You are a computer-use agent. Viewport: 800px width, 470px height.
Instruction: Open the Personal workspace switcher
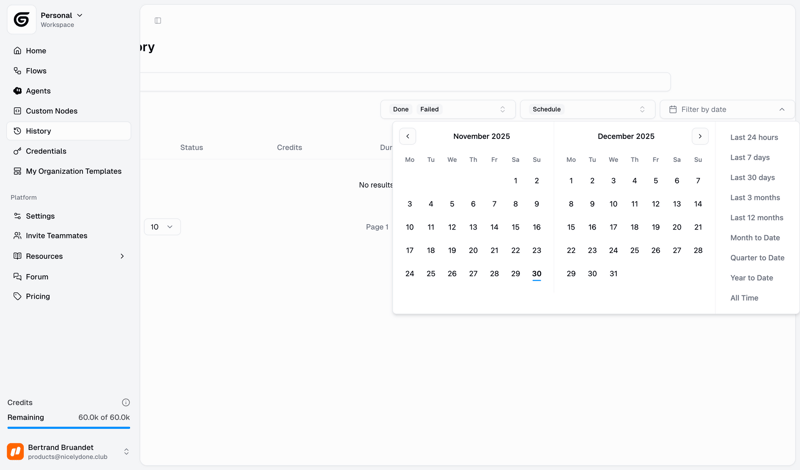[61, 19]
